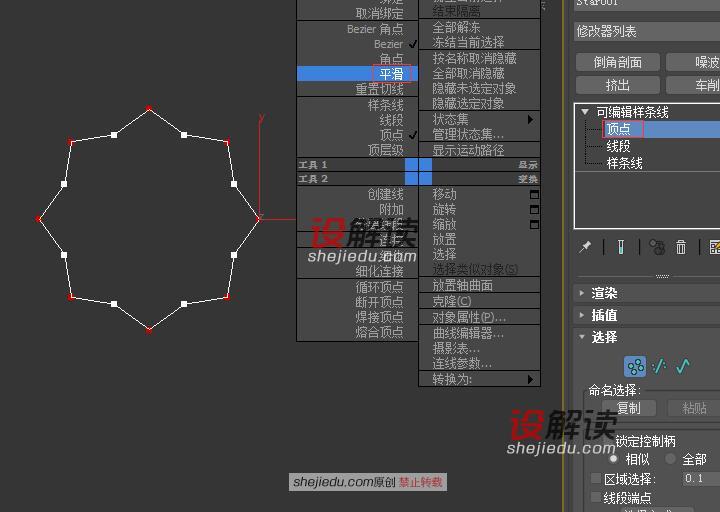Choose 断开顶点 menu entry

[x=379, y=302]
